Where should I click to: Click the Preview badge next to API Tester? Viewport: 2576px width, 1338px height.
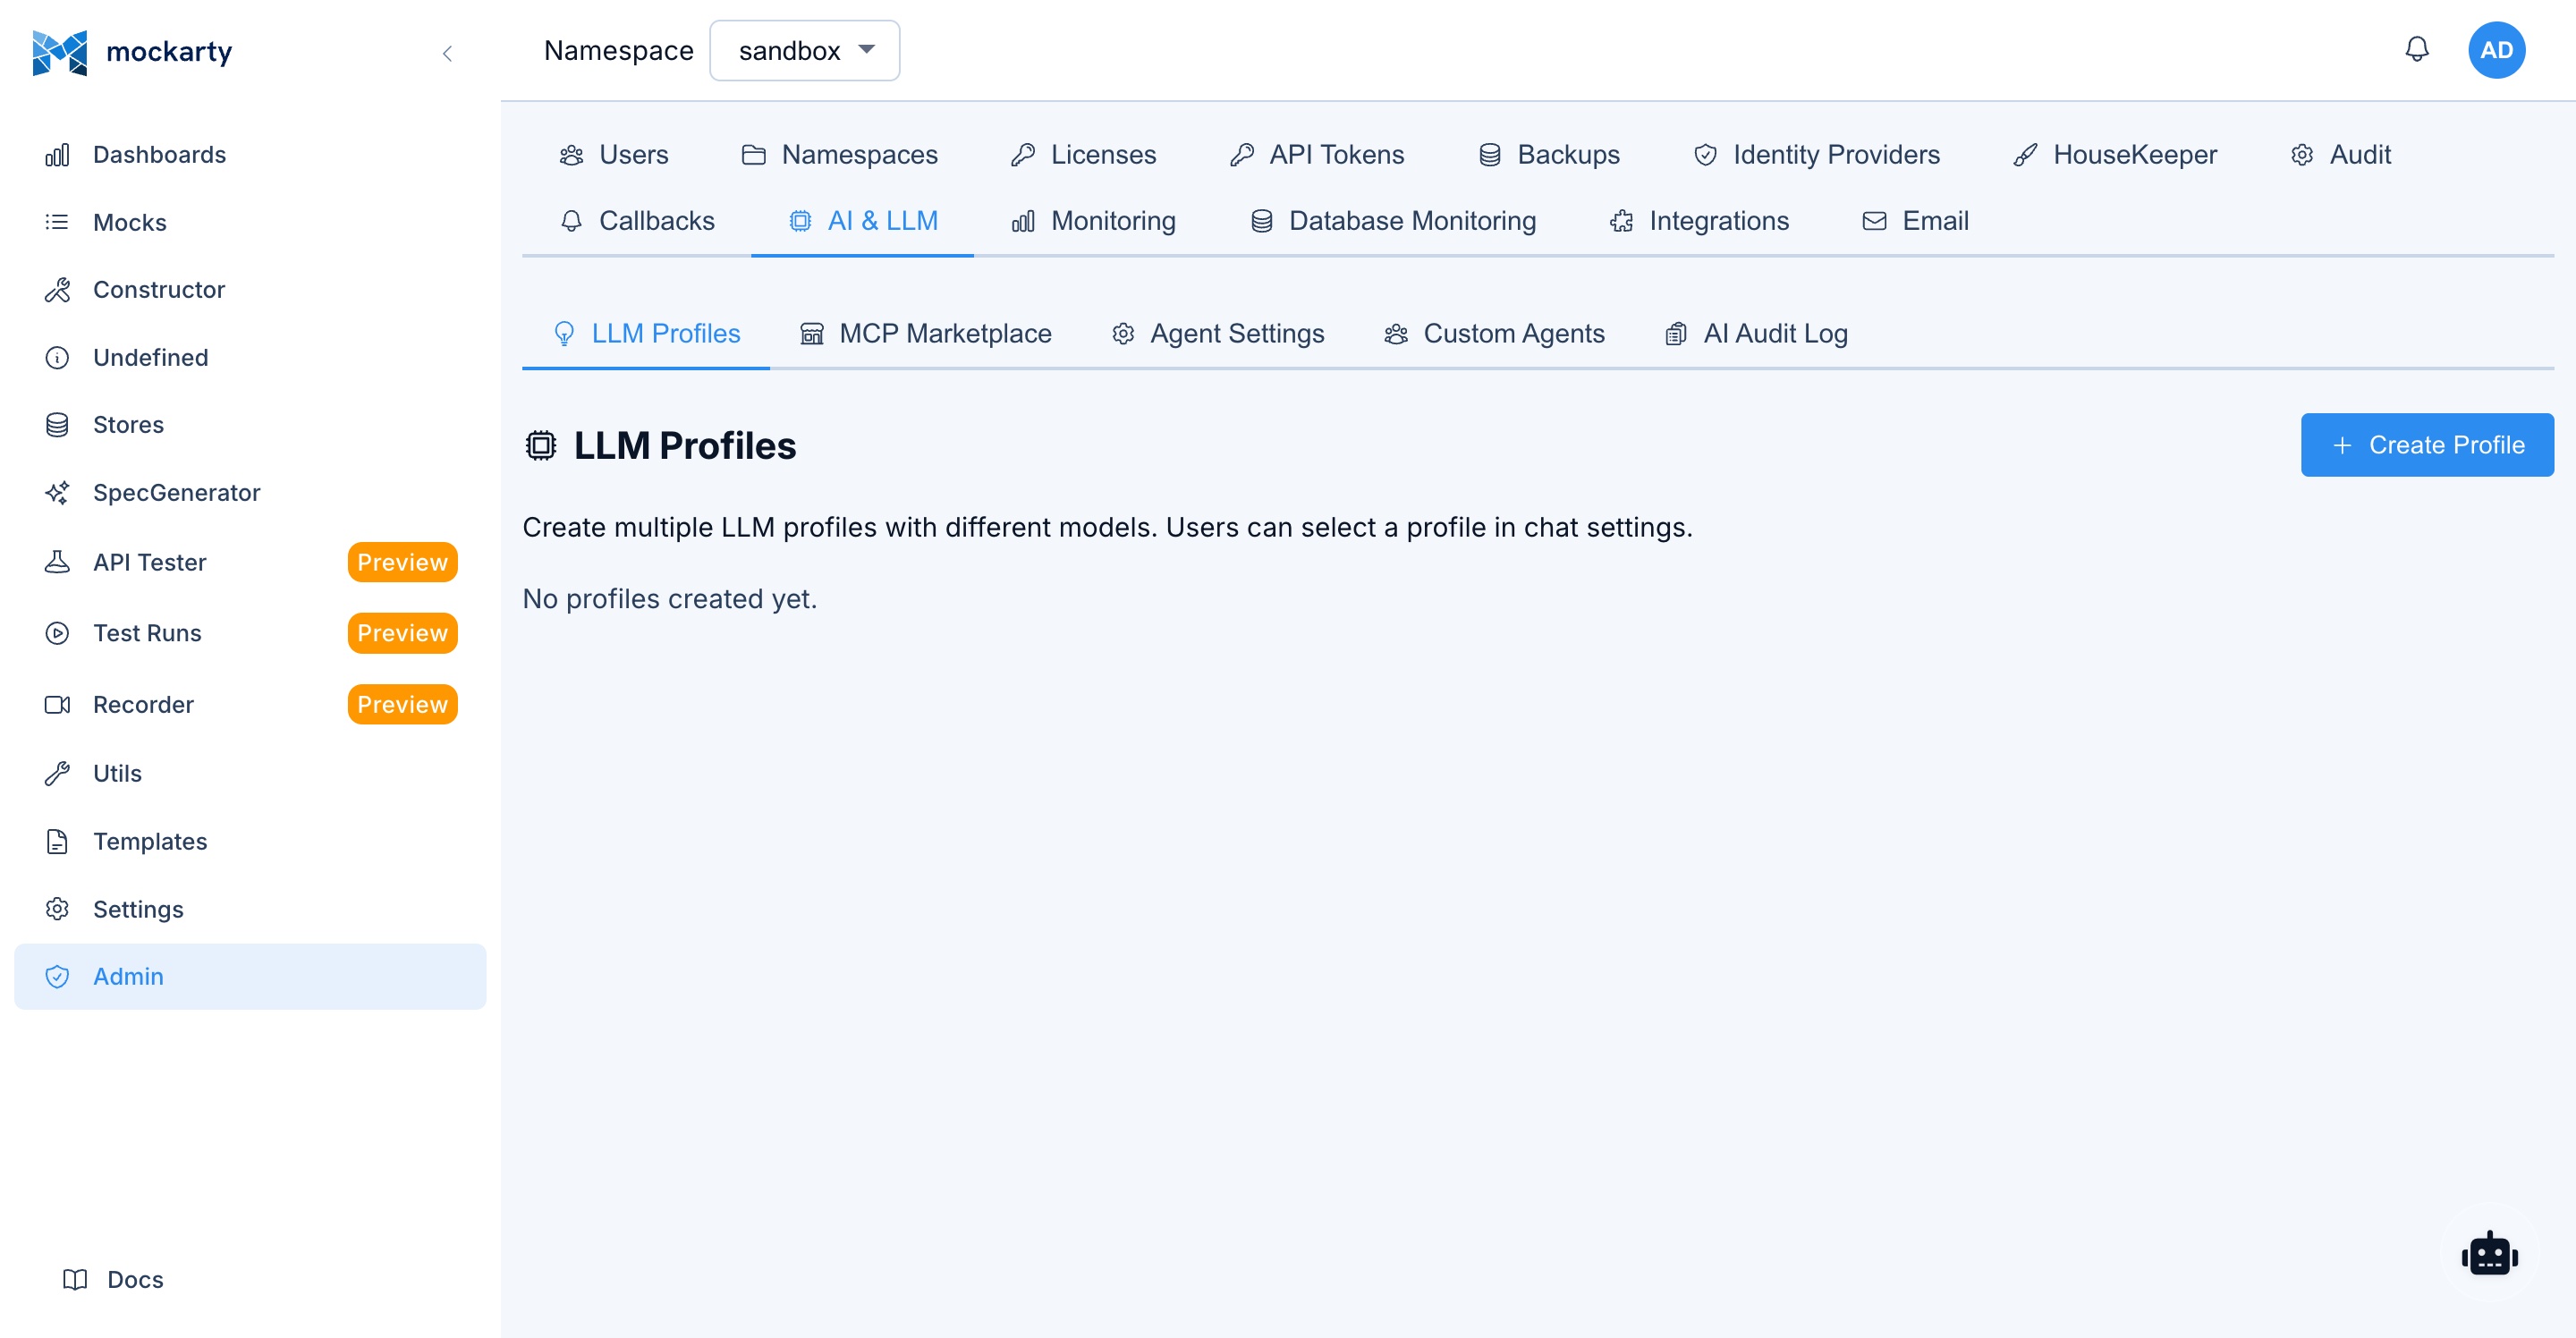(402, 562)
